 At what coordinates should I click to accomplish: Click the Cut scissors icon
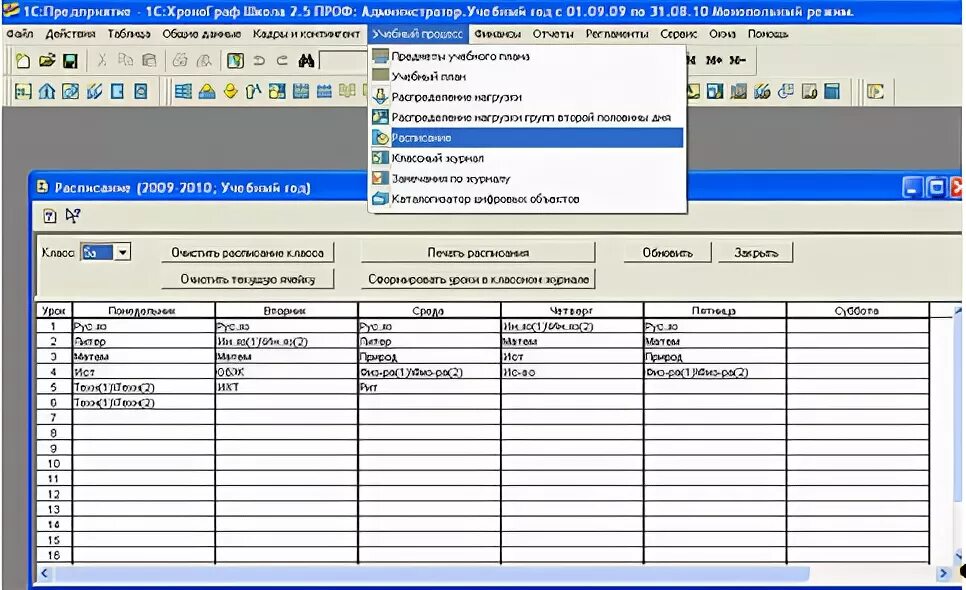click(x=102, y=60)
